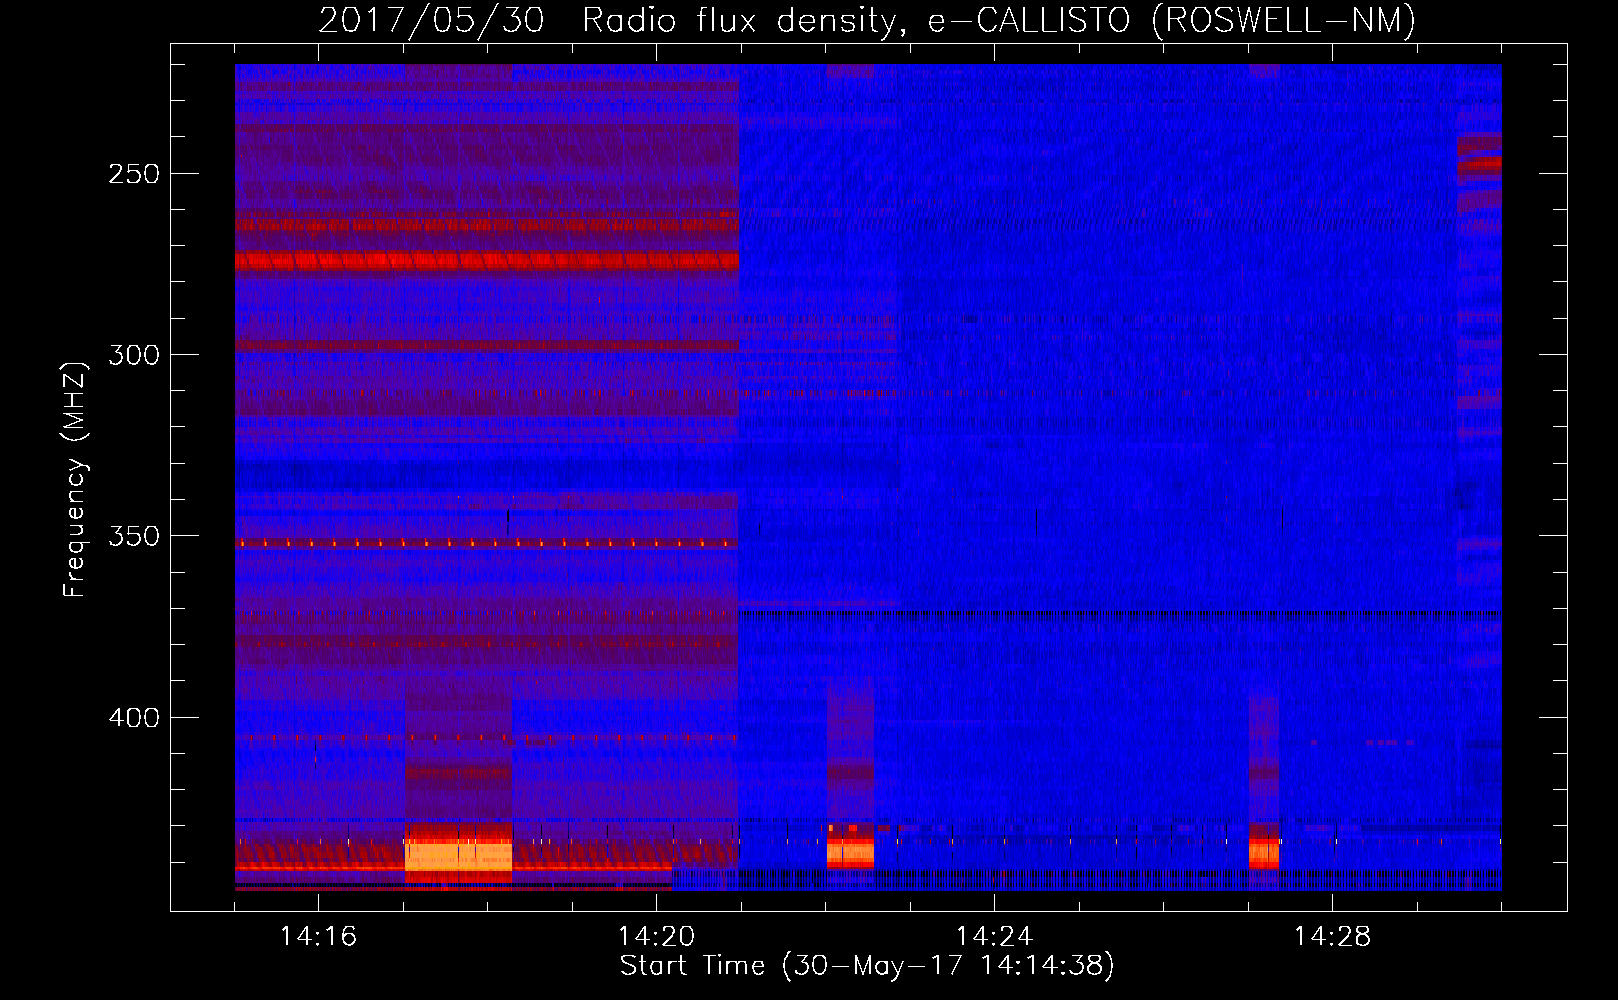Click the 250 frequency tick label
This screenshot has width=1618, height=1000.
134,174
